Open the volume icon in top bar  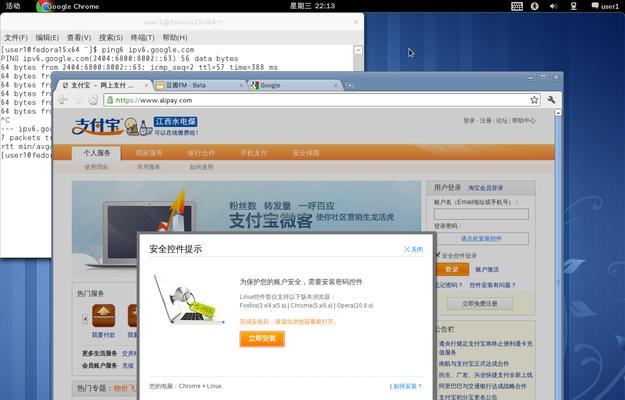[553, 6]
